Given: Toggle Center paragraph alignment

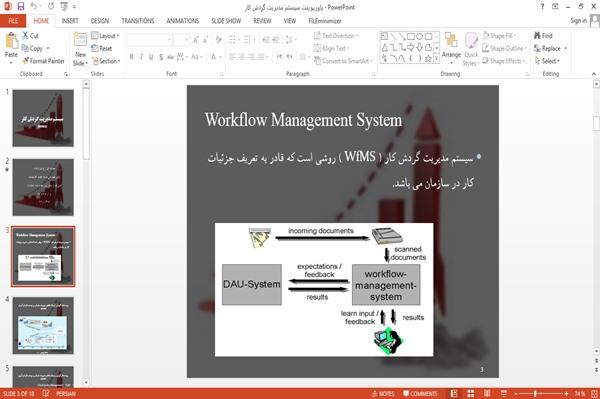Looking at the screenshot, I should coord(242,57).
